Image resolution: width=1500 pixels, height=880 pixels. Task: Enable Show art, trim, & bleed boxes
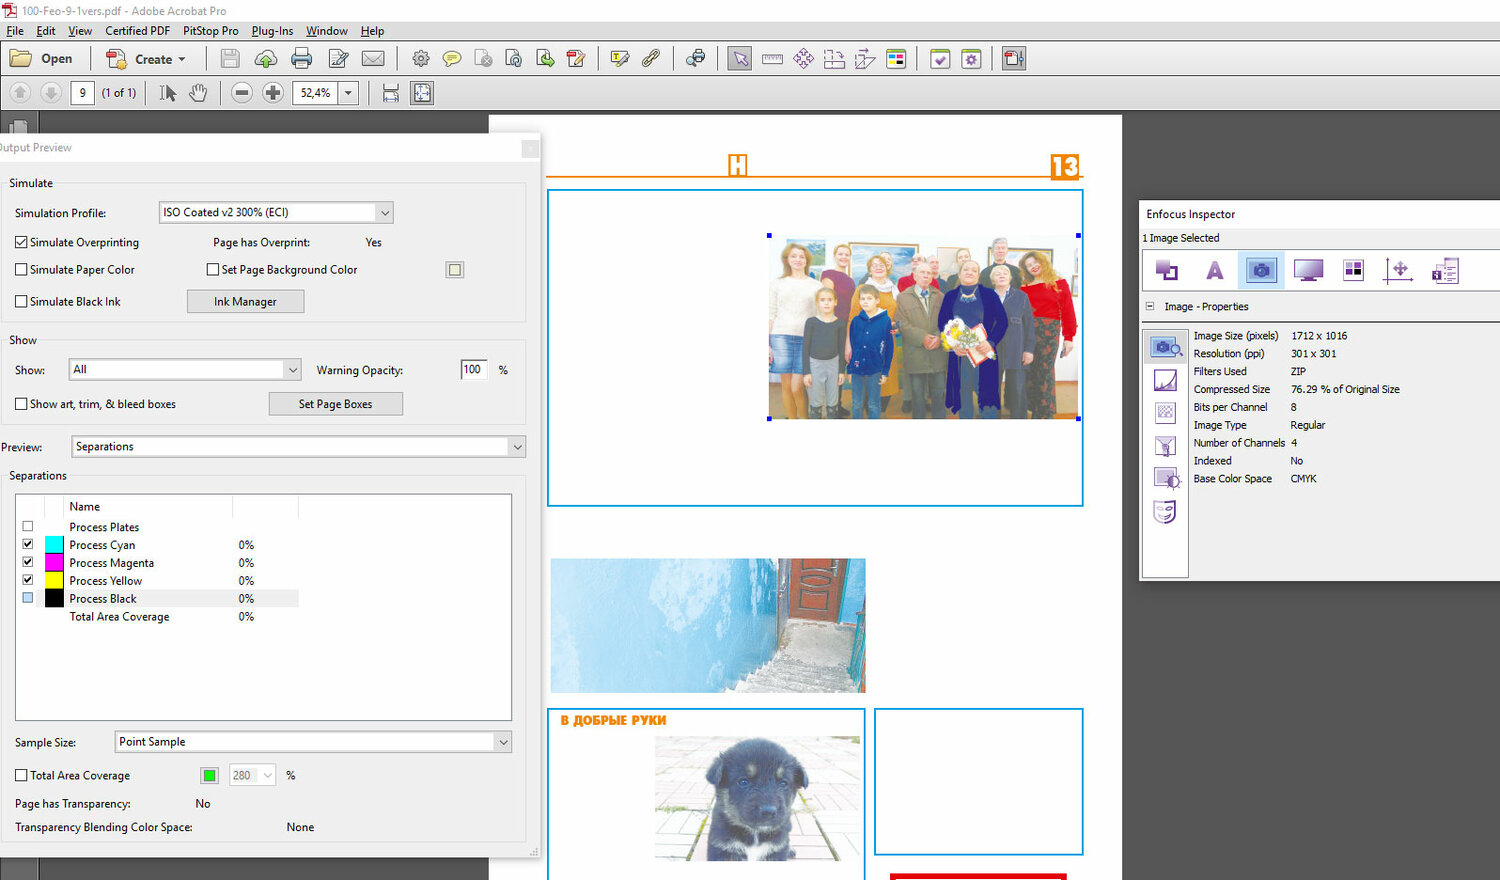[x=21, y=404]
